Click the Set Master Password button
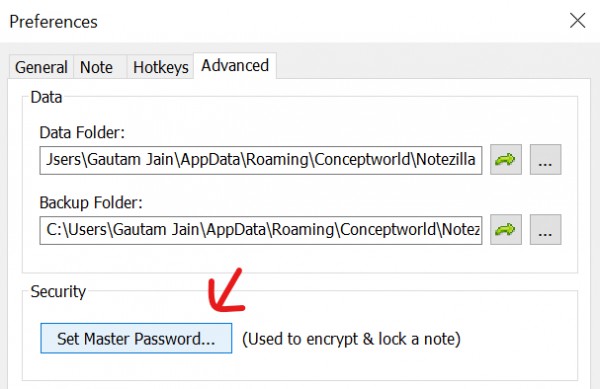 click(x=136, y=339)
